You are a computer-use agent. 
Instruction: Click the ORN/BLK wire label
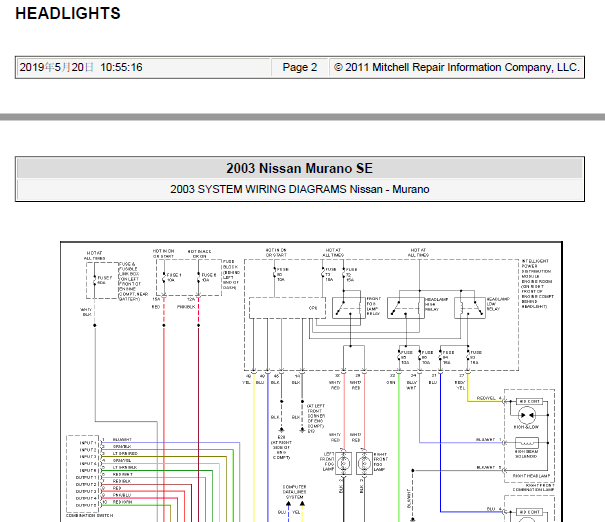(122, 447)
